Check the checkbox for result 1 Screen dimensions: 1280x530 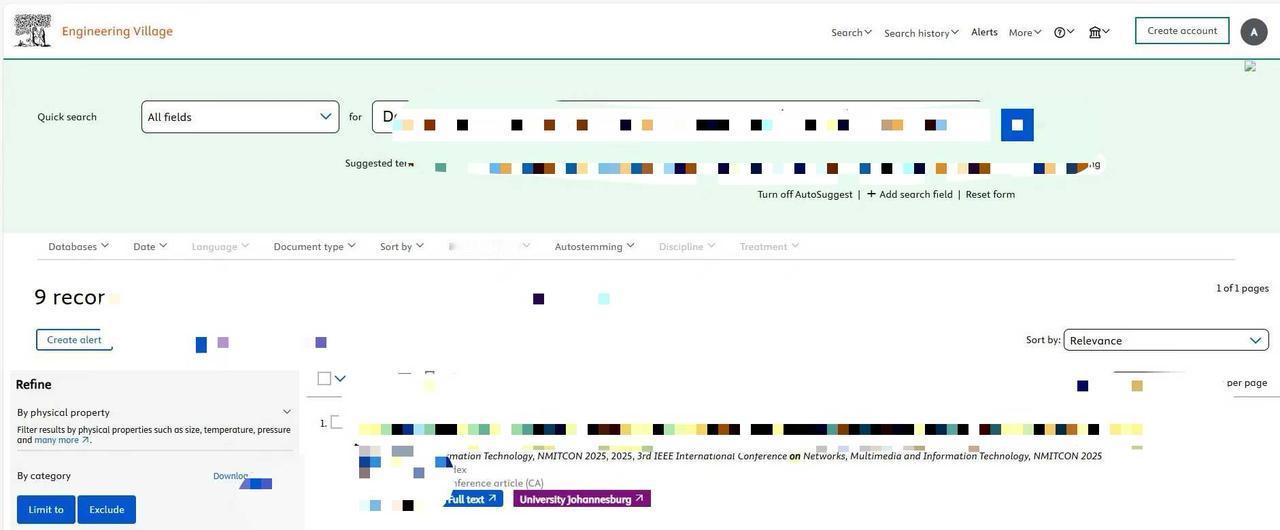tap(336, 422)
